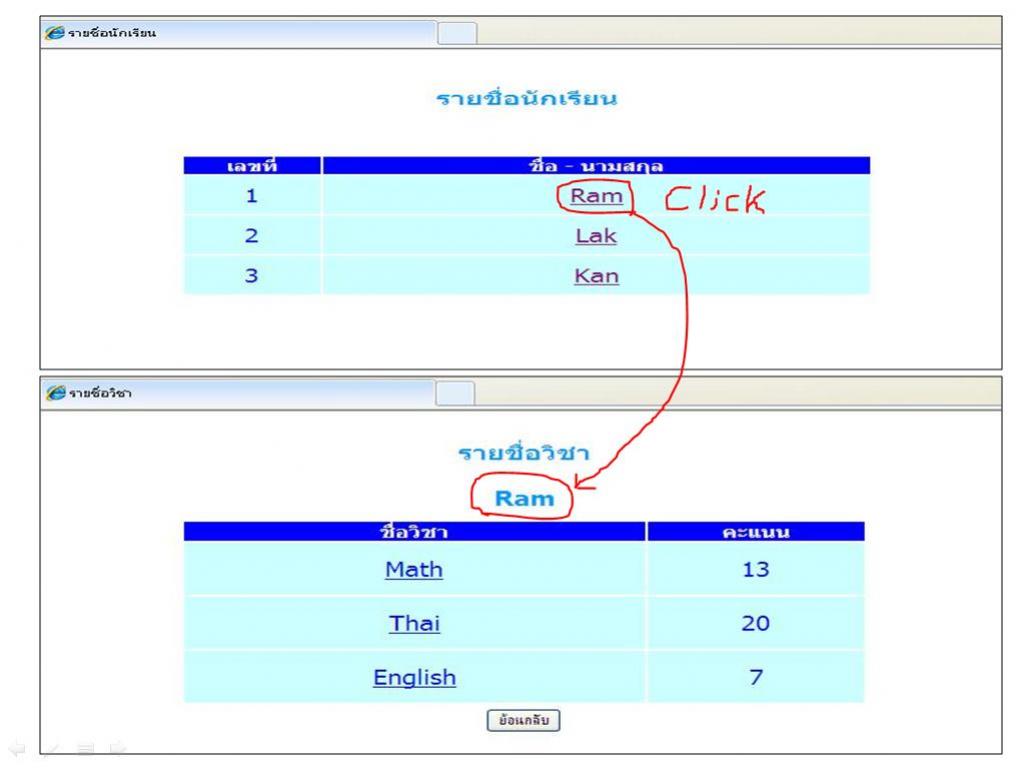
Task: Select the รายชื่อนักเรียน browser tab
Action: point(239,33)
